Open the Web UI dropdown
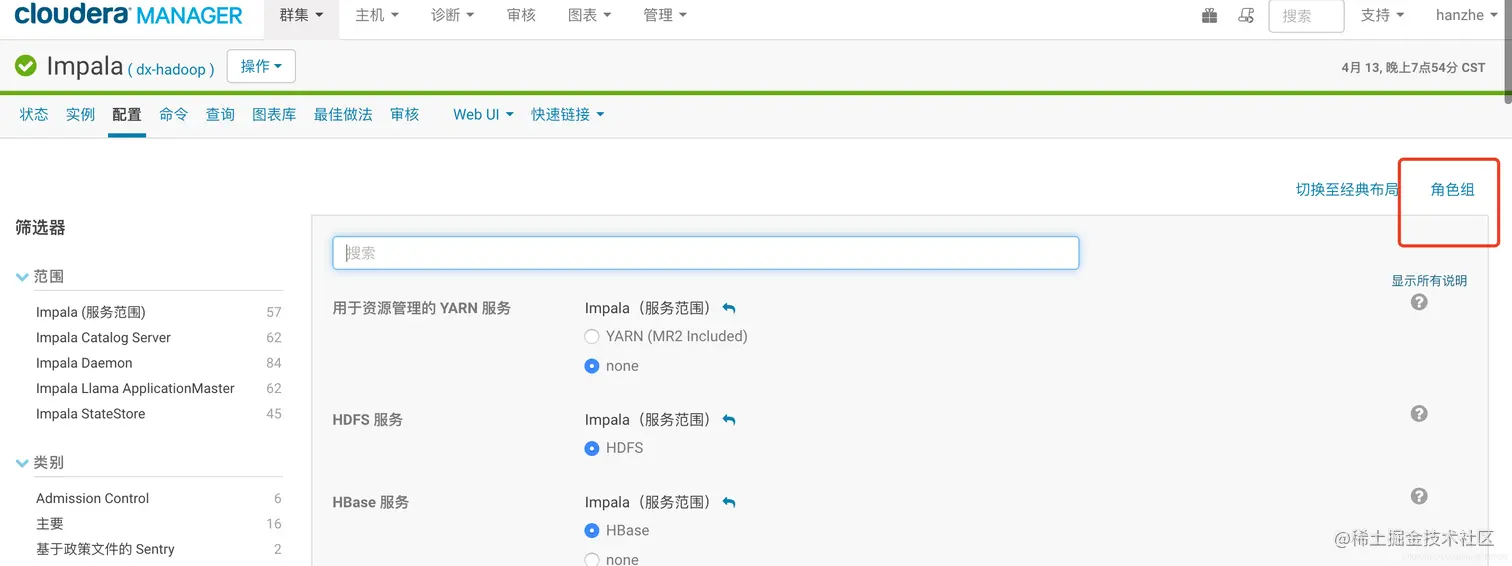The width and height of the screenshot is (1512, 566). tap(483, 115)
